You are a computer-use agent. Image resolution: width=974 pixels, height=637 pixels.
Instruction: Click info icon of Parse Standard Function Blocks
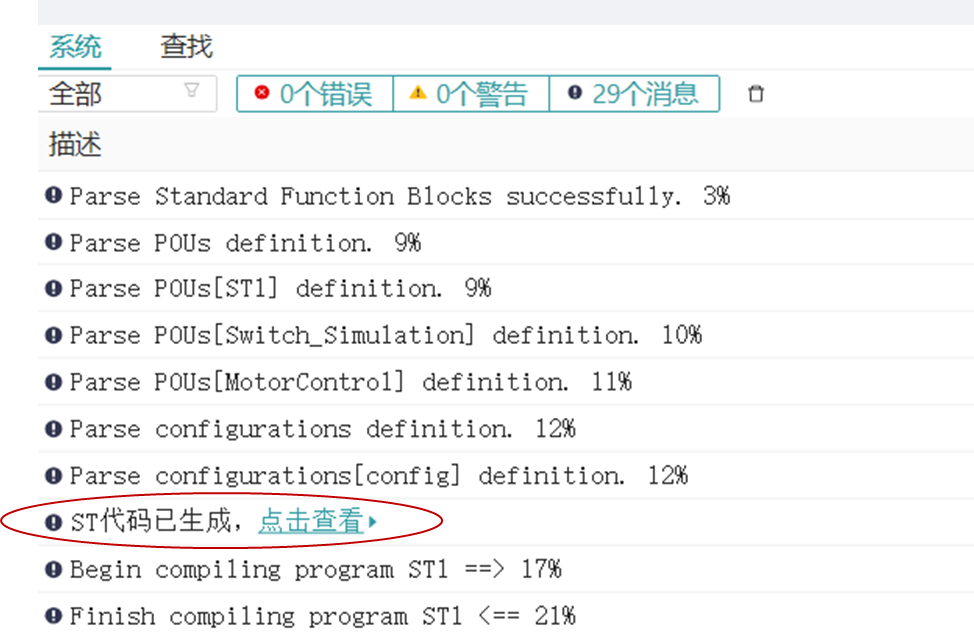pyautogui.click(x=54, y=196)
